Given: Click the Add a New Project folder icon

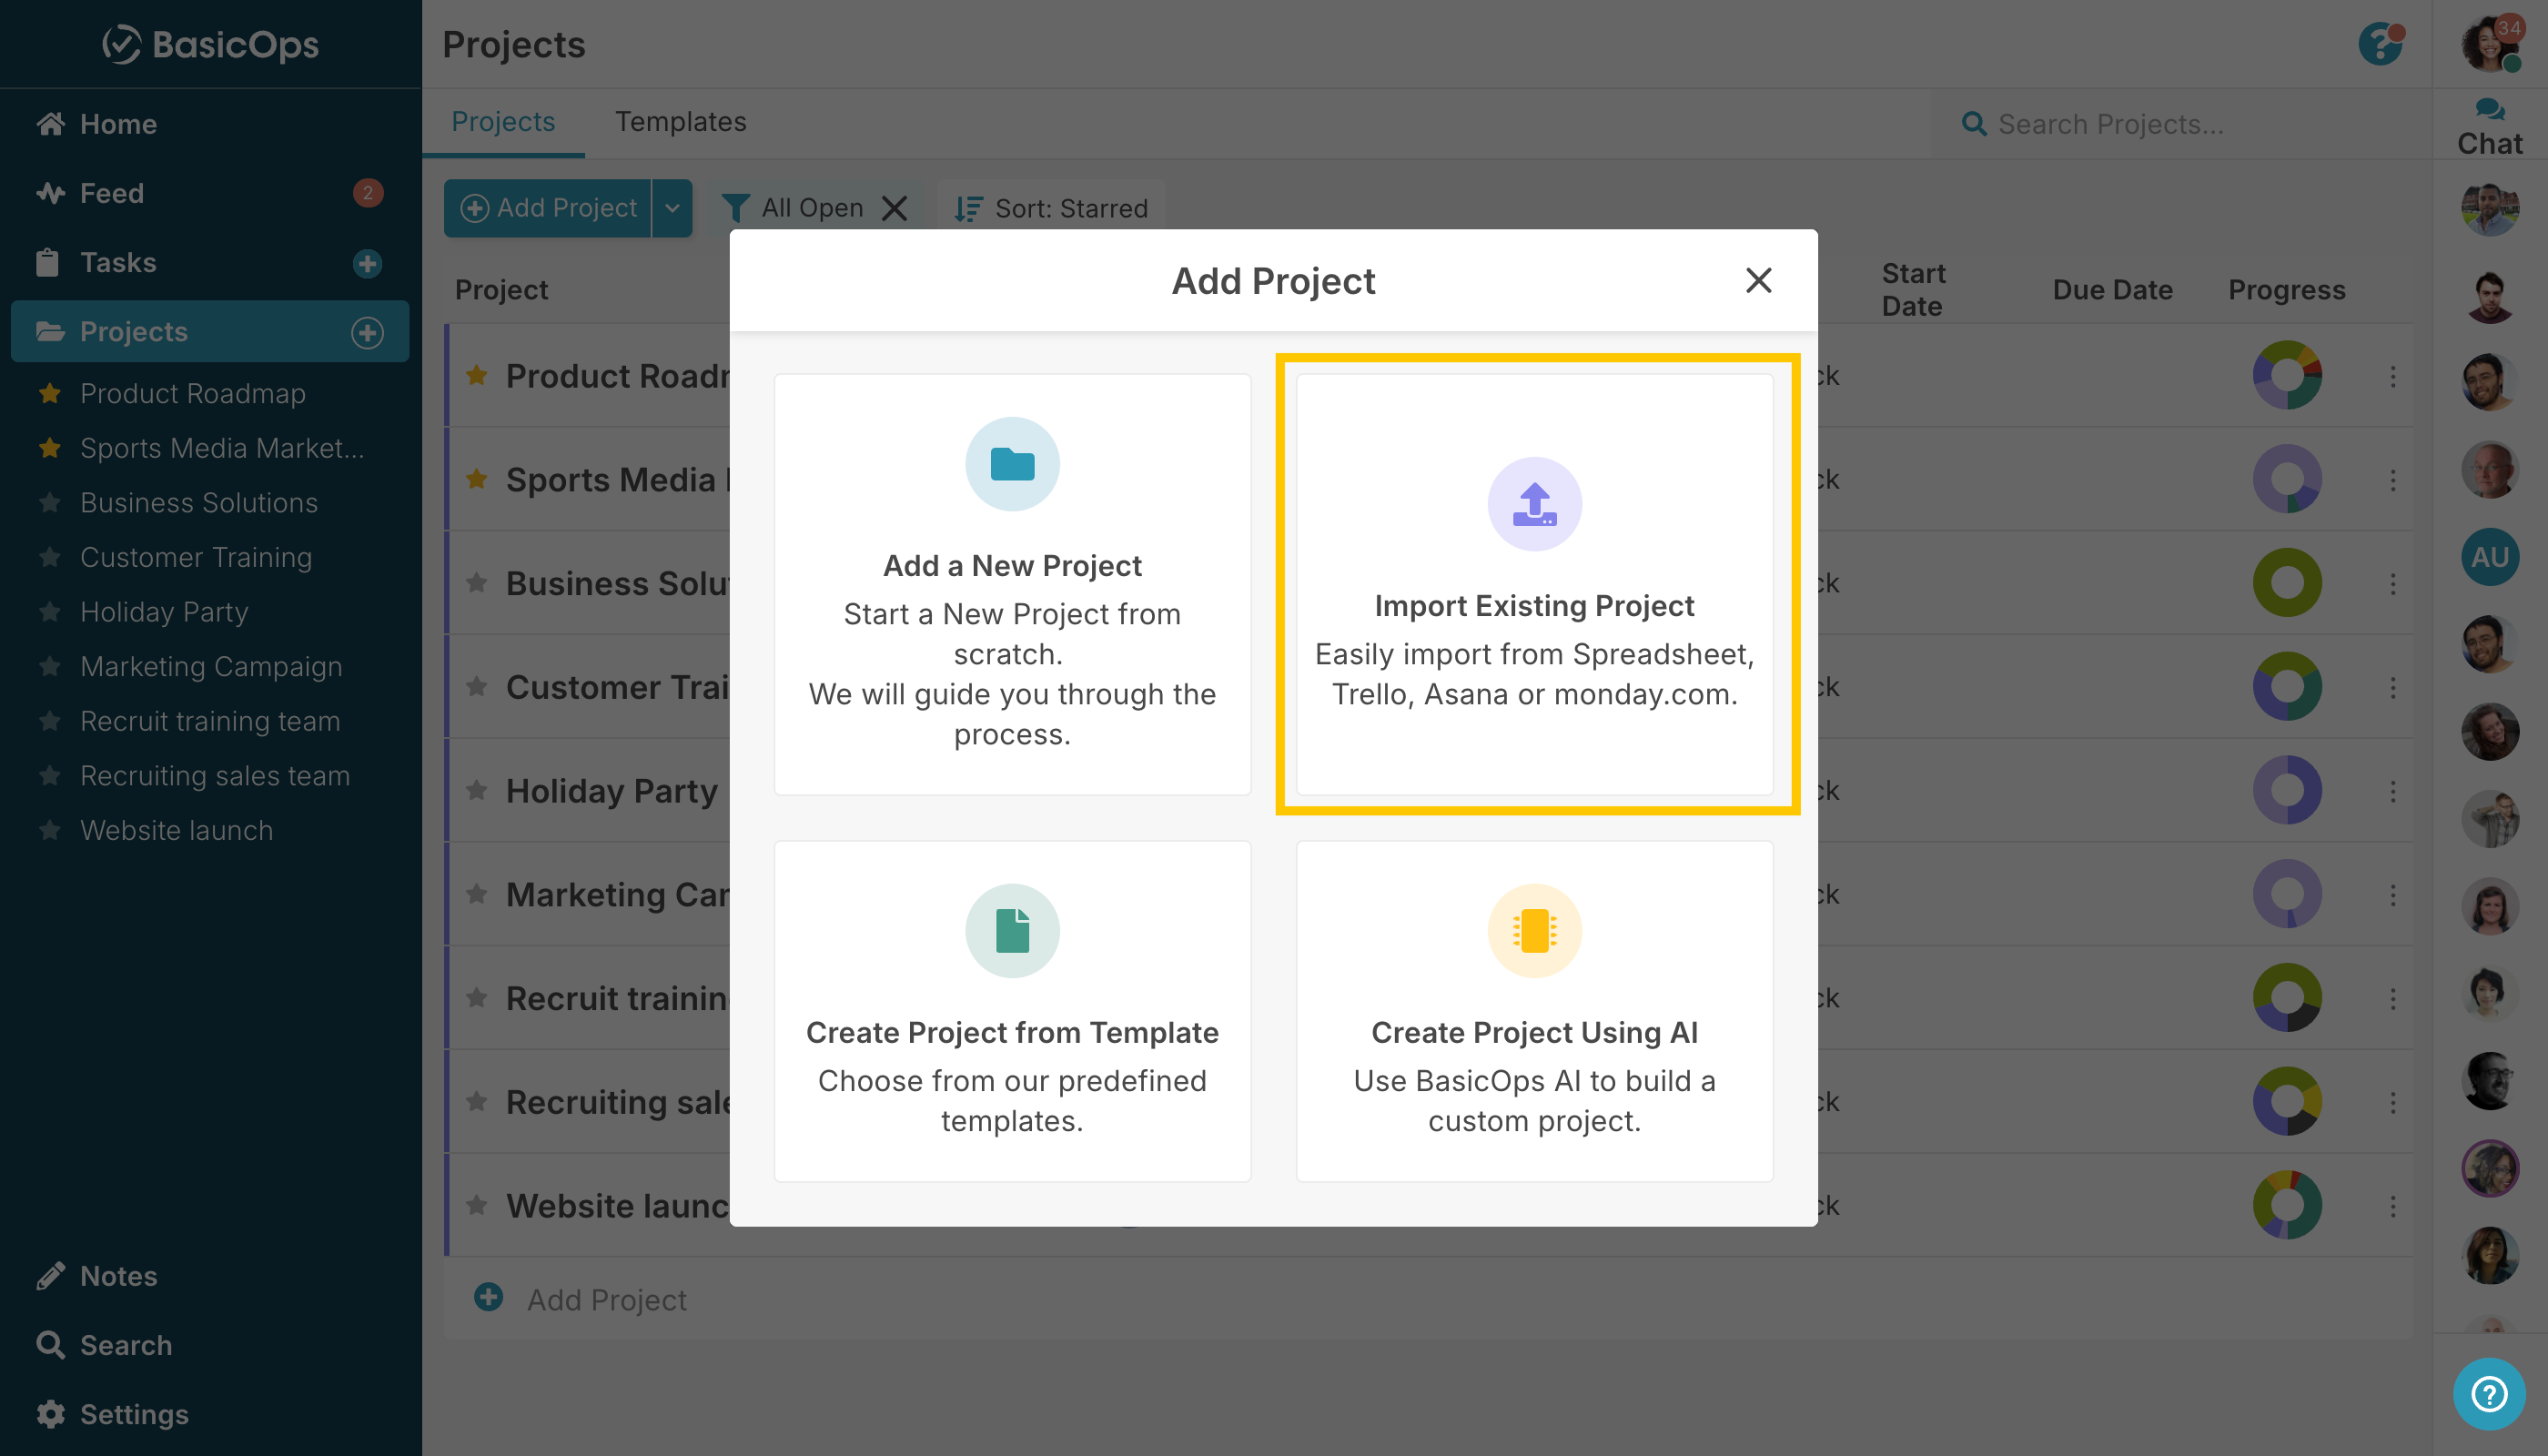Looking at the screenshot, I should (x=1012, y=464).
